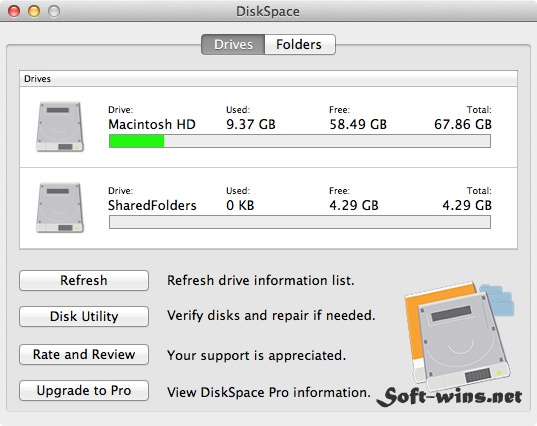537x426 pixels.
Task: Click 'Verify disks and repair if needed.'
Action: [271, 315]
